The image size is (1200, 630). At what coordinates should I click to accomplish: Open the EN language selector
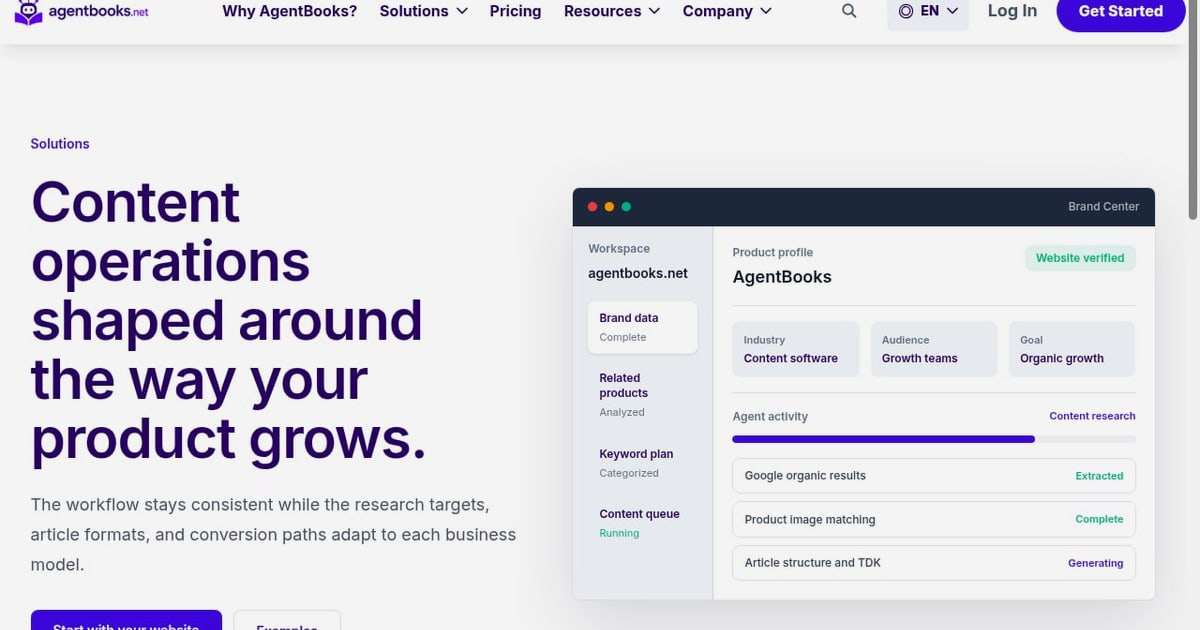tap(928, 11)
